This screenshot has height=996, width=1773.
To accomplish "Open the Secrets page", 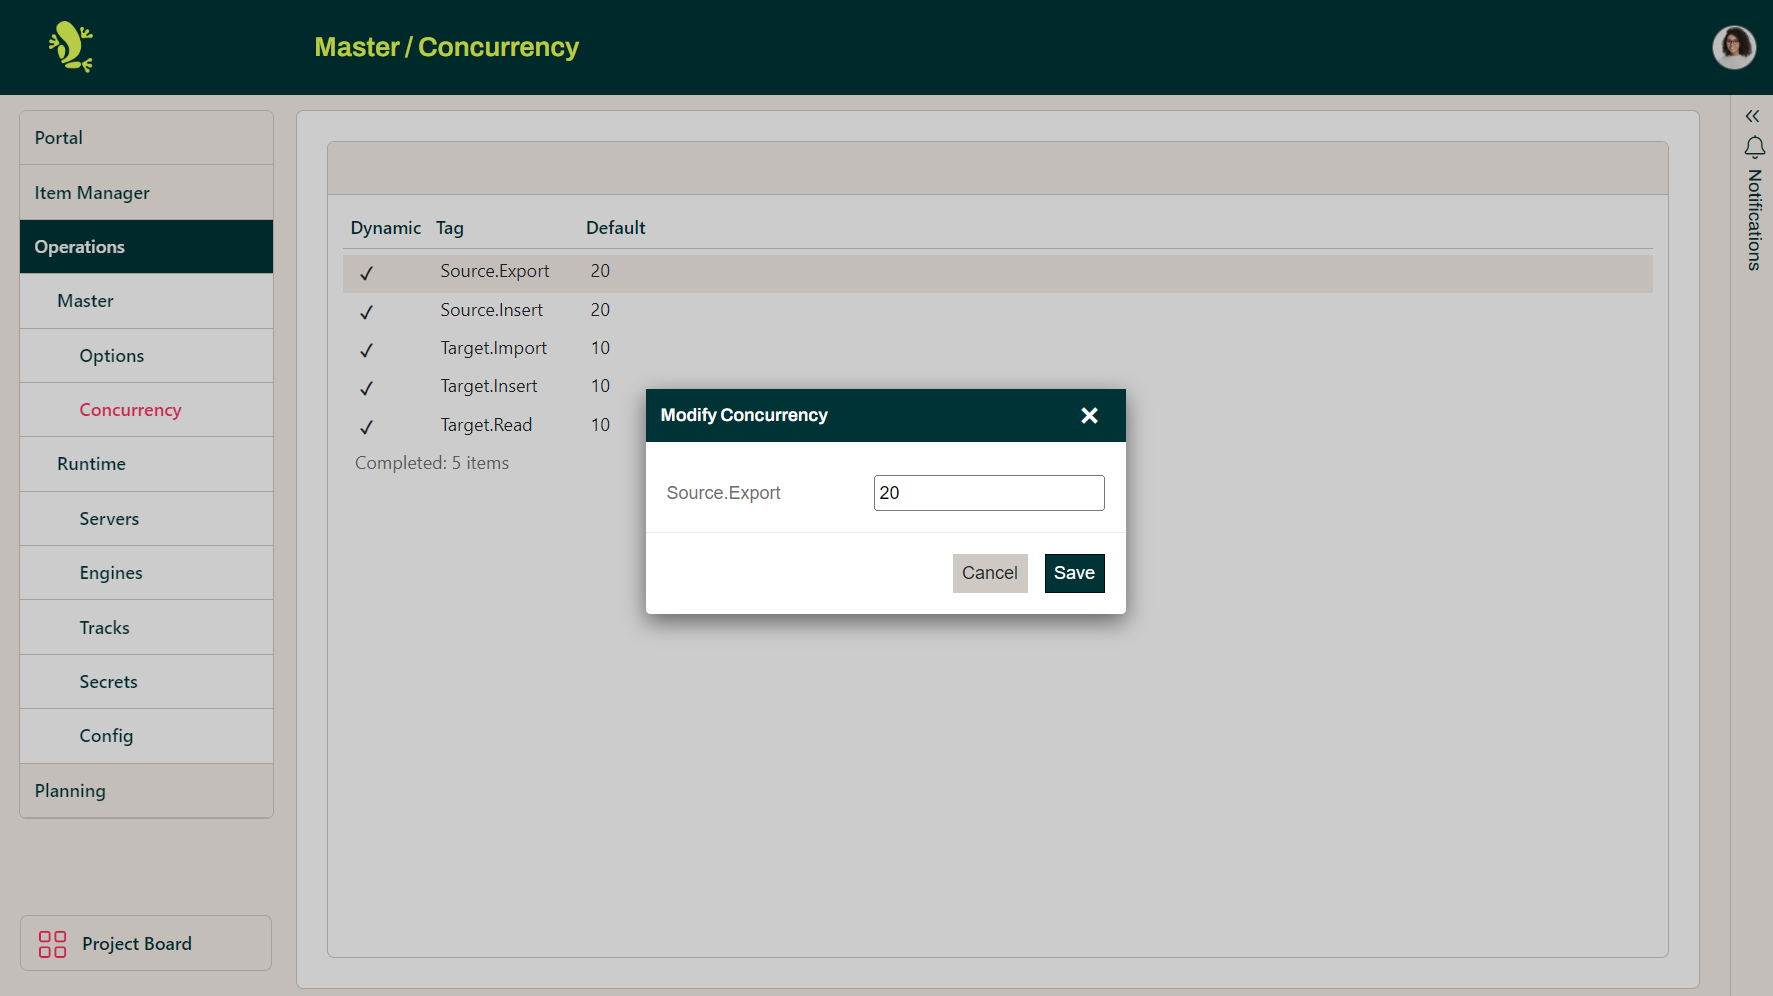I will pos(108,681).
